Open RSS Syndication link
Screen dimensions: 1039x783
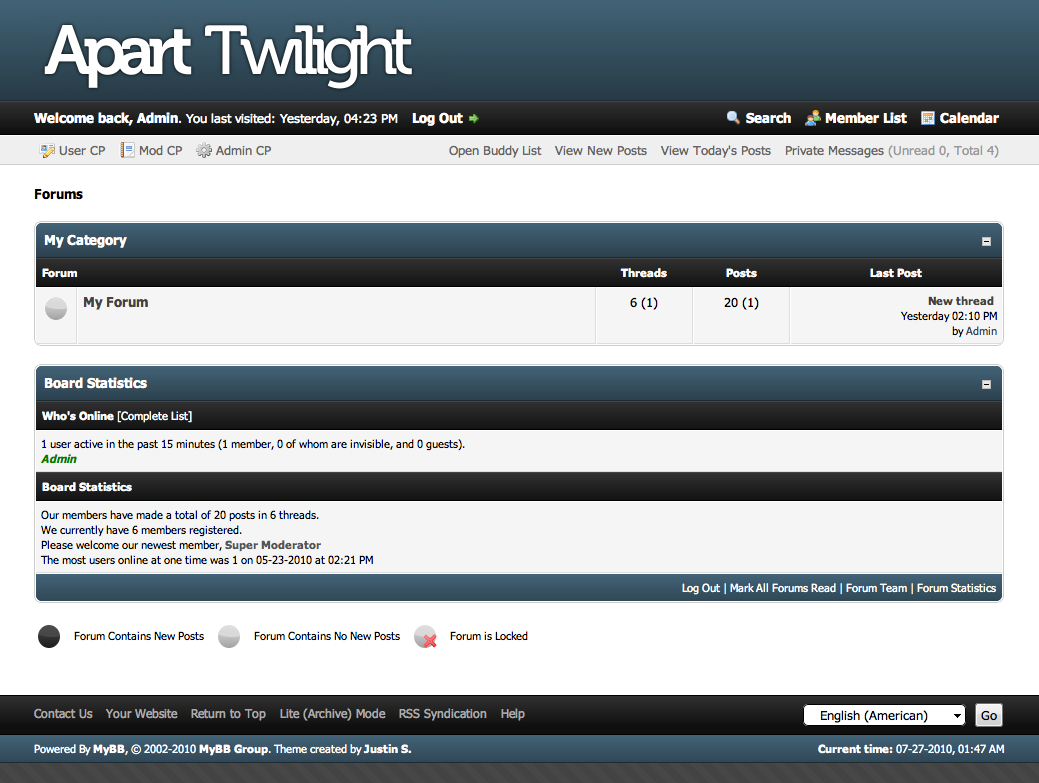pos(443,713)
